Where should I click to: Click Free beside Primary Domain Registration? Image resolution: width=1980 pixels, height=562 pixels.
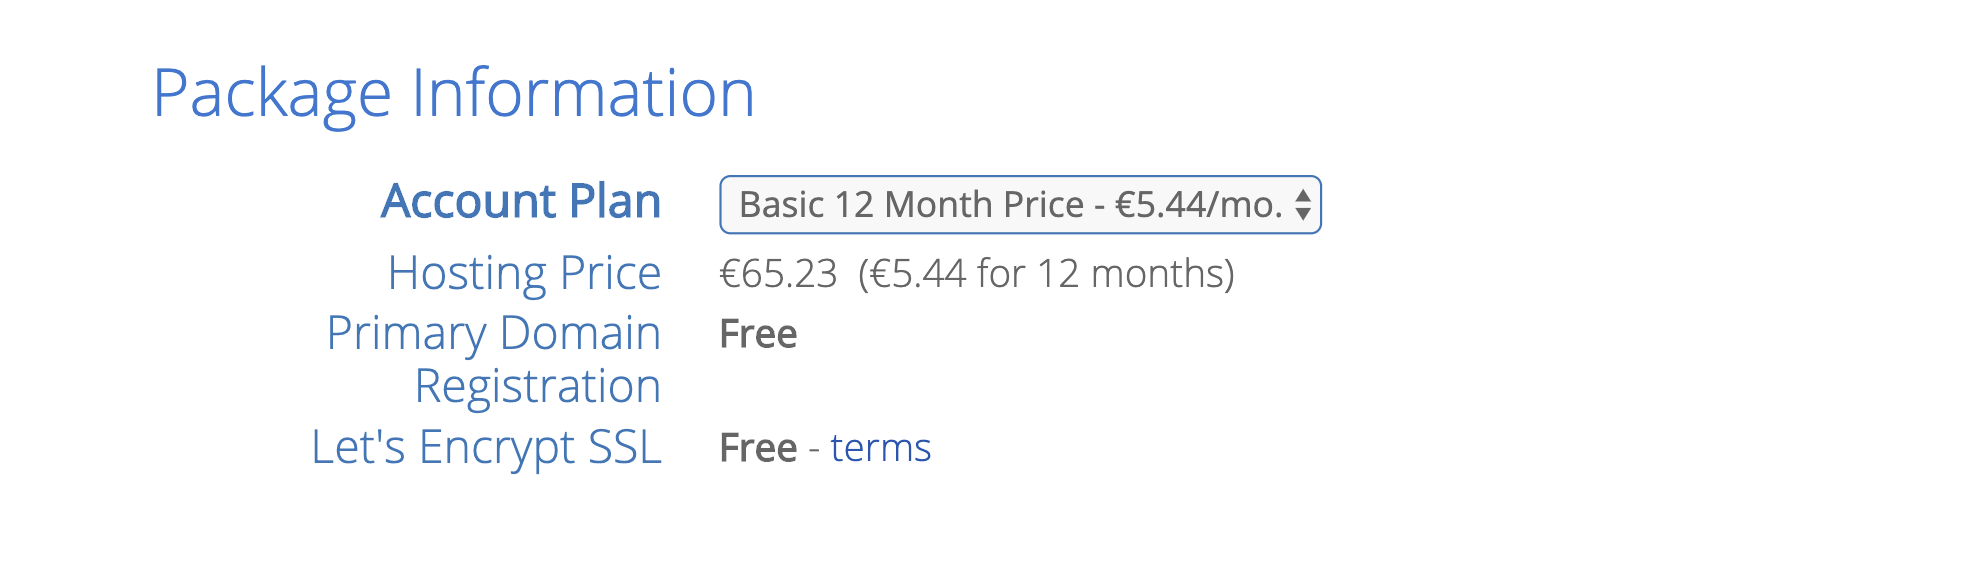pyautogui.click(x=758, y=334)
